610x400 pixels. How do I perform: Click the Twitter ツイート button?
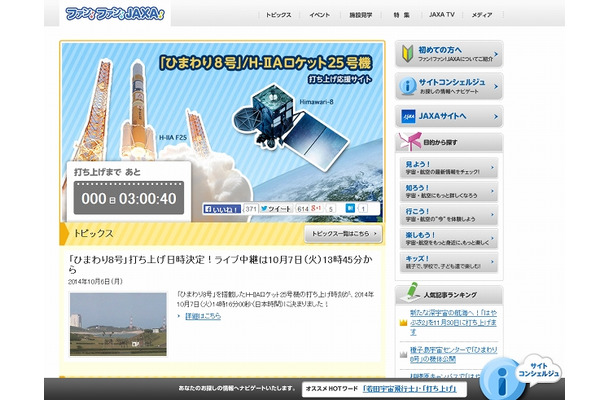click(x=277, y=209)
